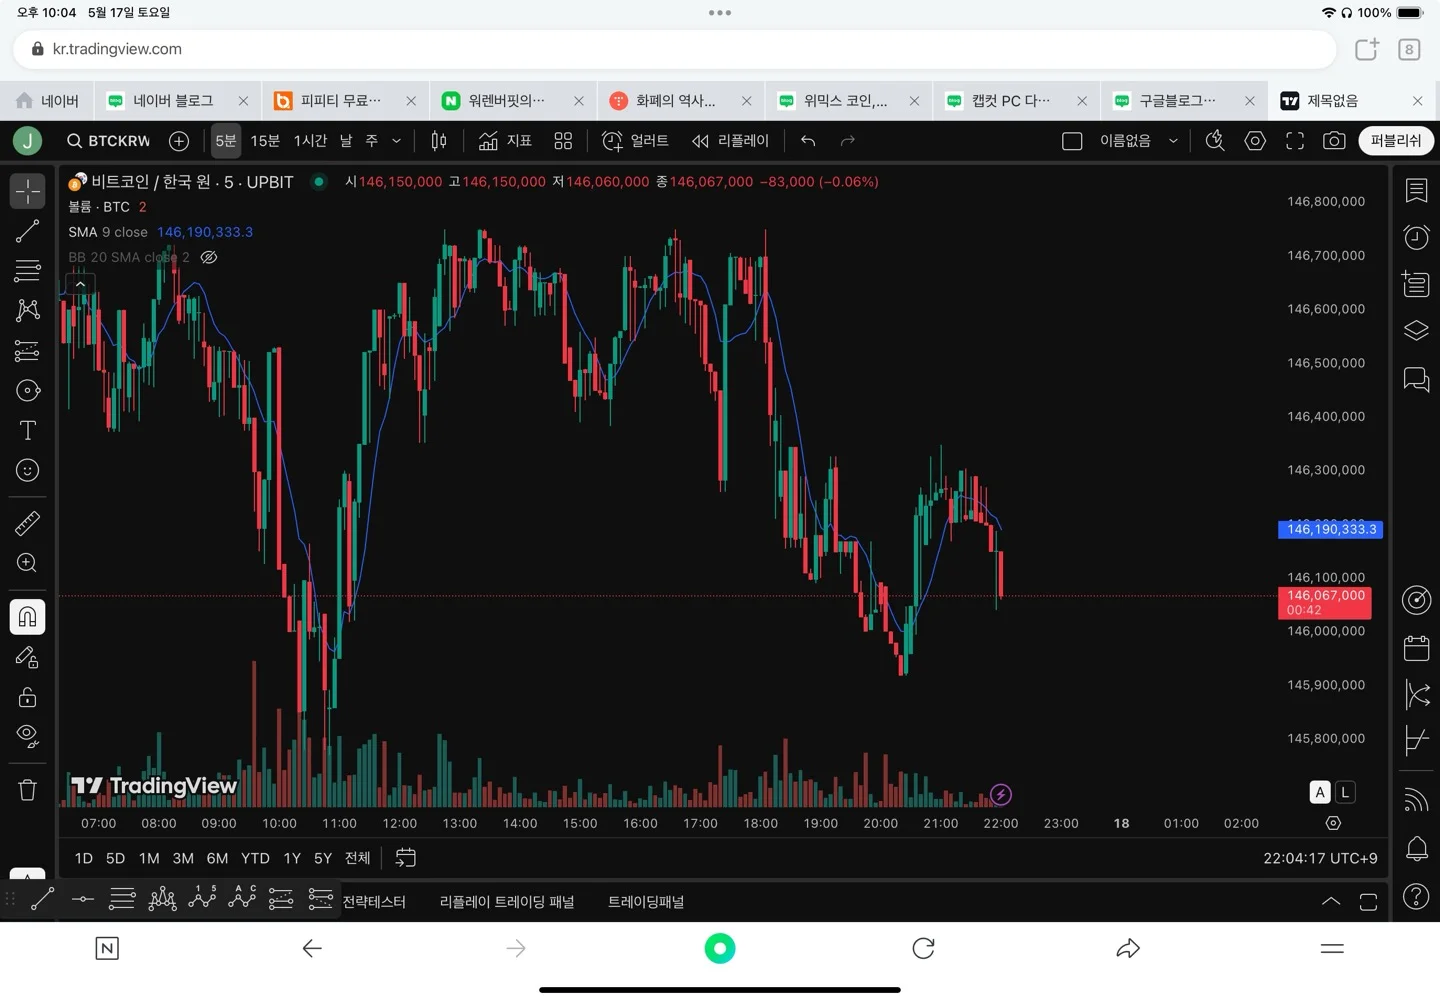This screenshot has height=1001, width=1440.
Task: Pick the ruler measure tool
Action: pos(27,523)
